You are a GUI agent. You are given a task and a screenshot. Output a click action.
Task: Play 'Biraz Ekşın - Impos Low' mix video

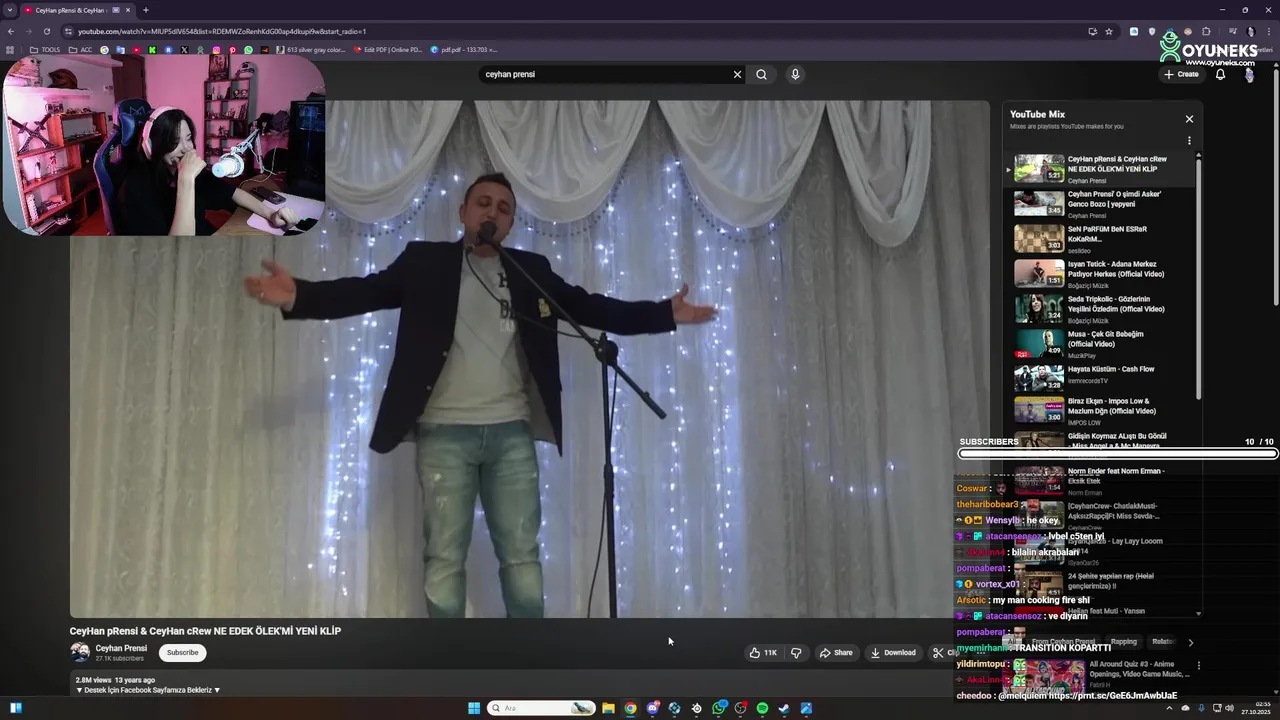pos(1104,409)
